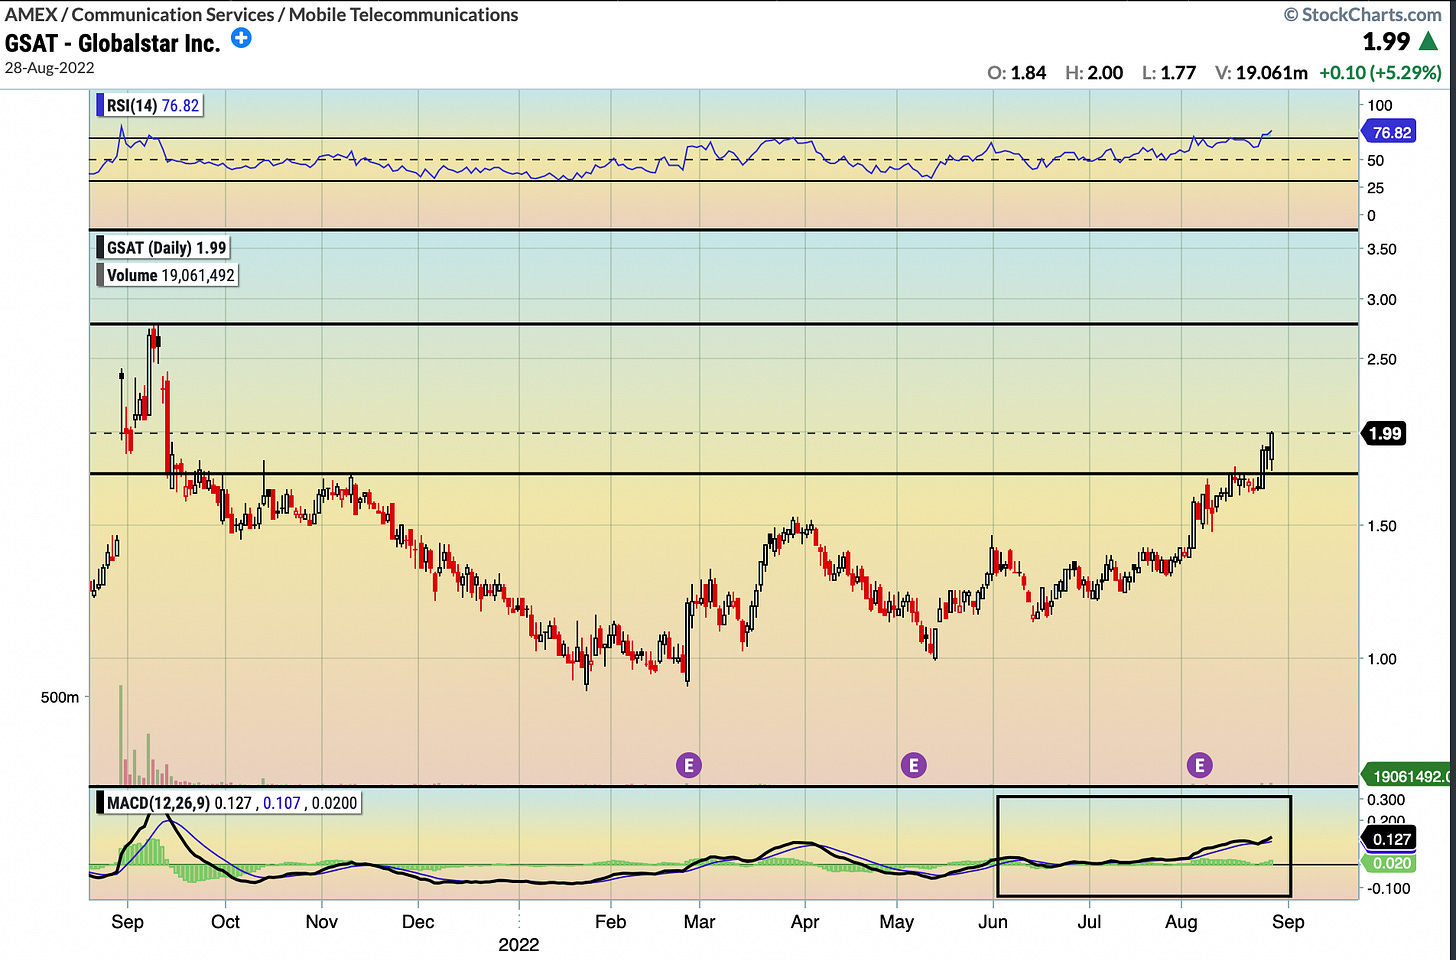Click the green up arrow next to 1.99
Image resolution: width=1456 pixels, height=960 pixels.
pos(1429,41)
